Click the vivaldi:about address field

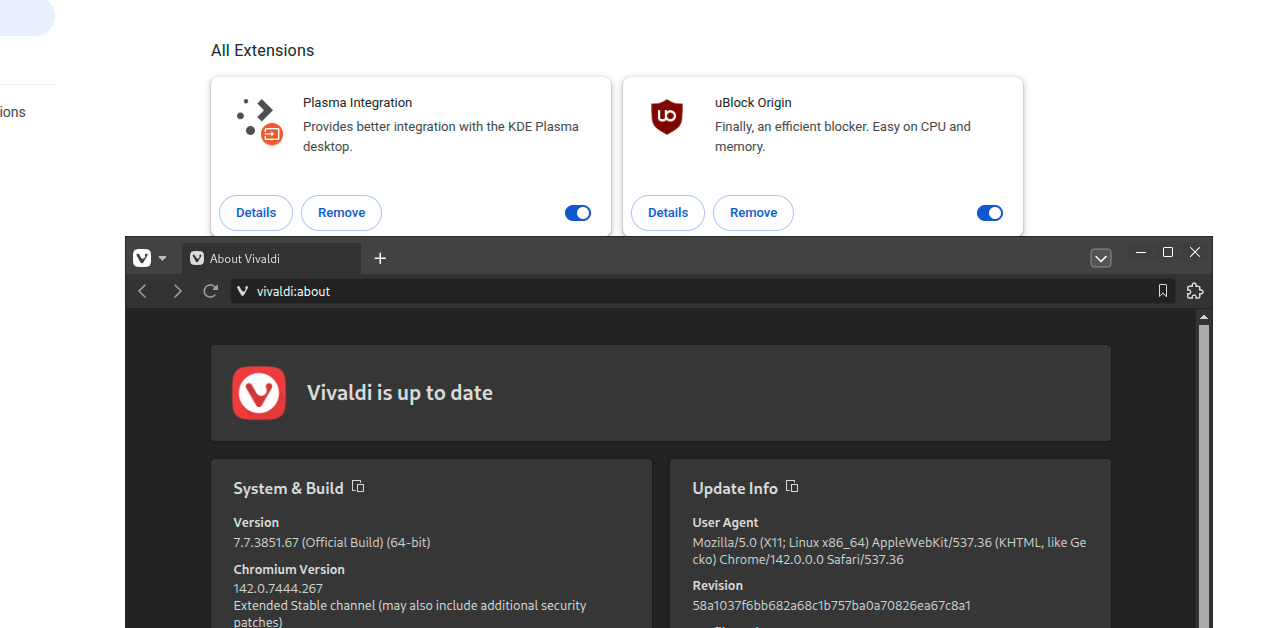tap(703, 291)
